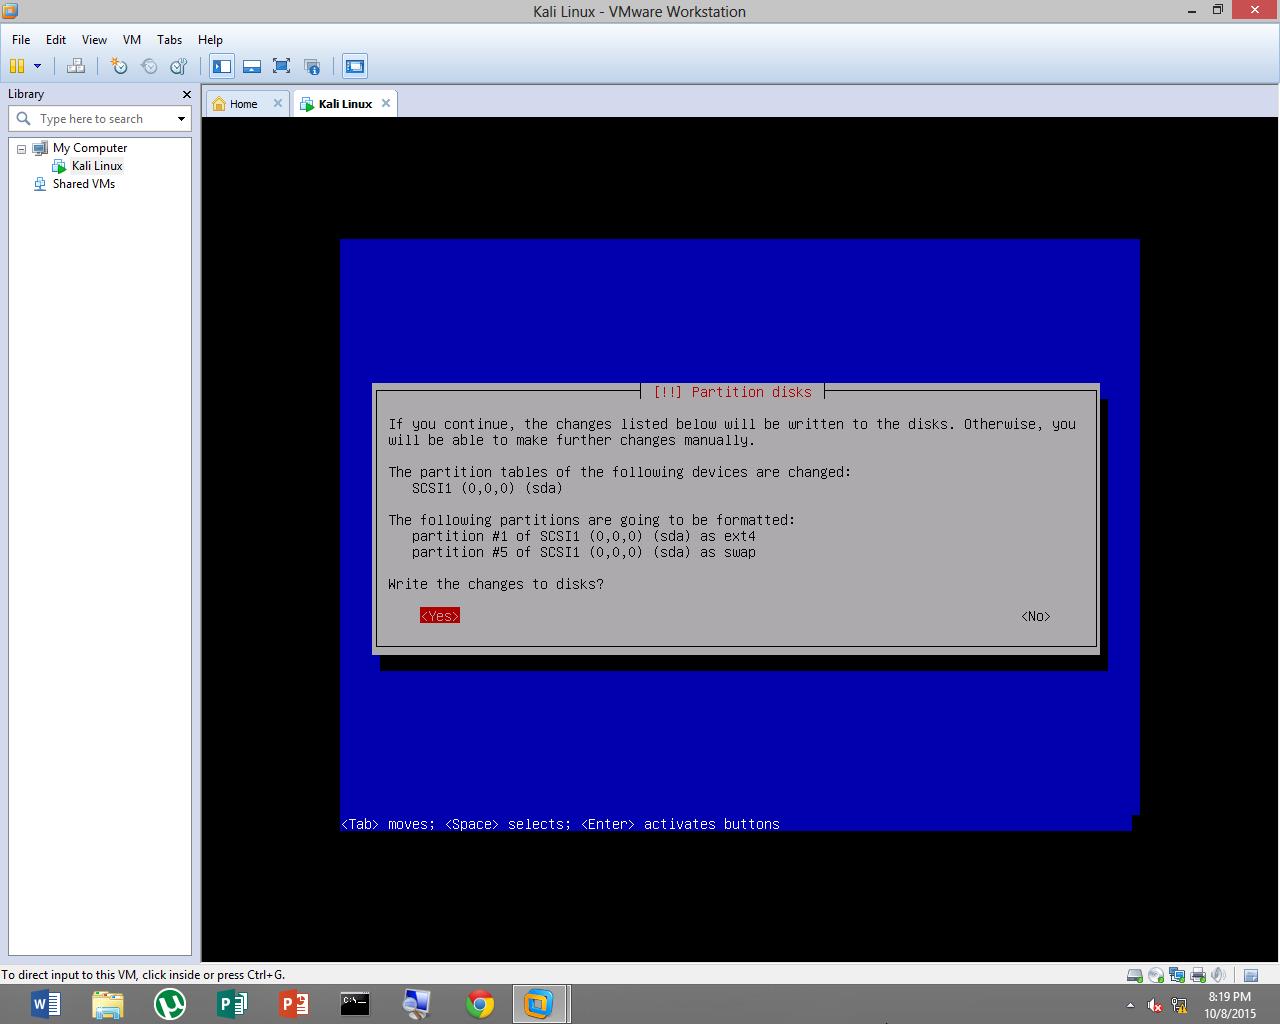
Task: Close the Kali Linux tab
Action: coord(386,103)
